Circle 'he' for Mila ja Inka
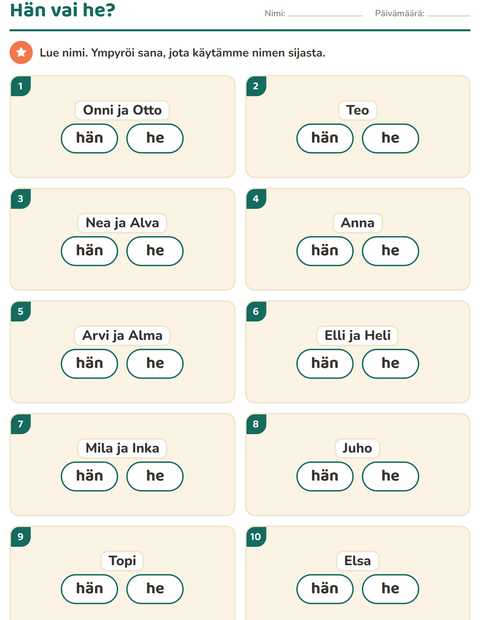480x620 pixels. pos(155,476)
